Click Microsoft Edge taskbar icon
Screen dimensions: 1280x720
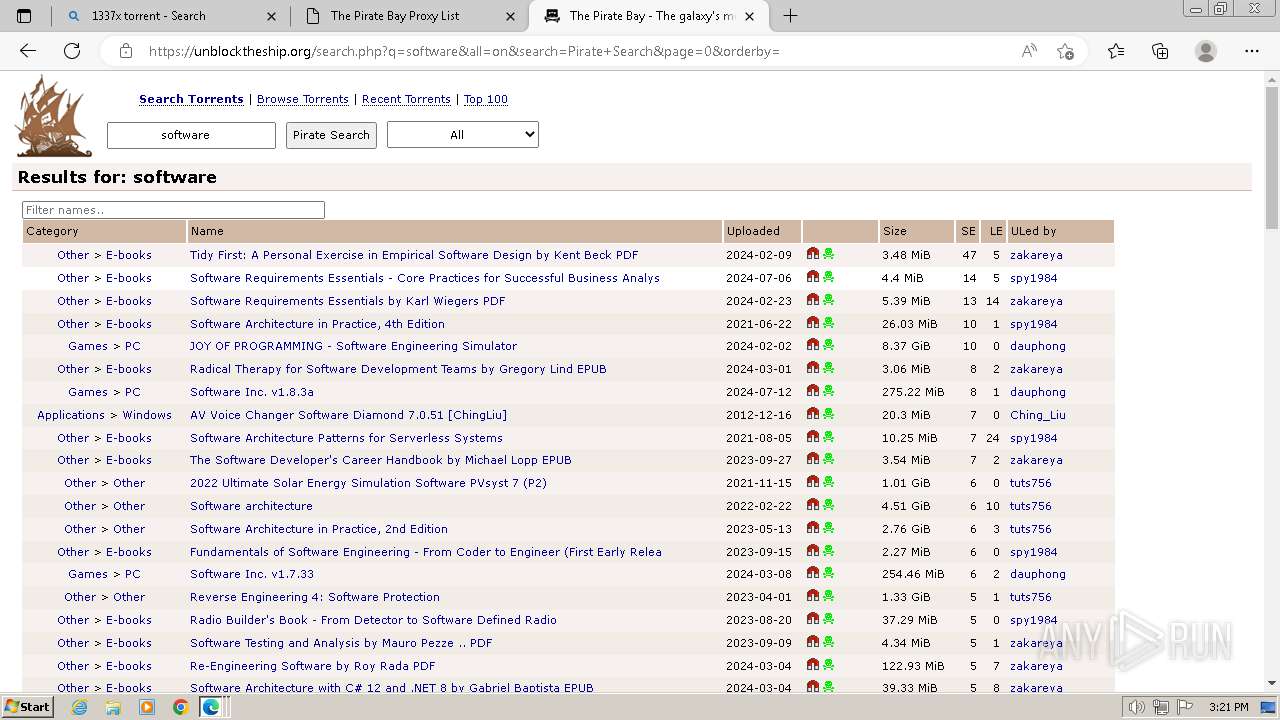pos(211,707)
